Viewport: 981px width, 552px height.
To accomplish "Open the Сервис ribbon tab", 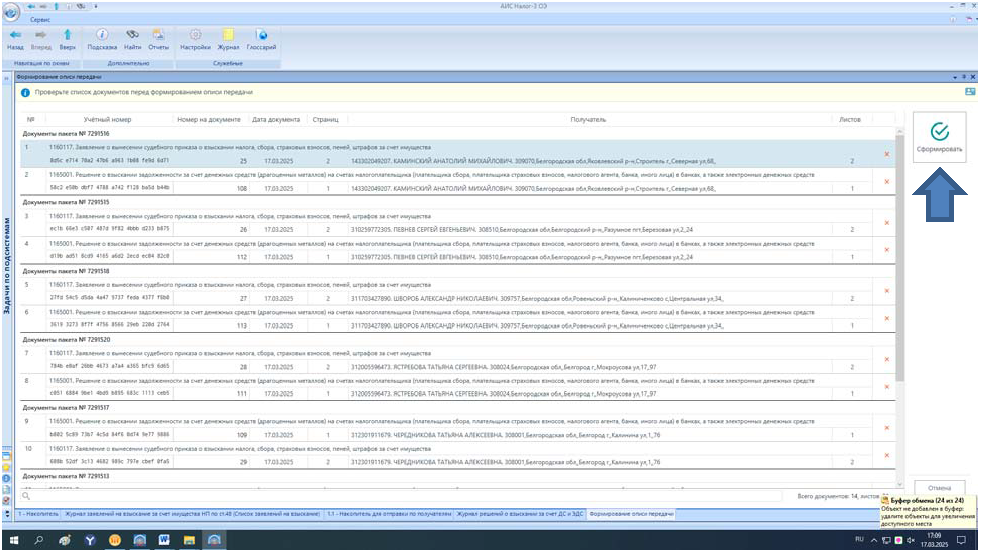I will tap(41, 19).
